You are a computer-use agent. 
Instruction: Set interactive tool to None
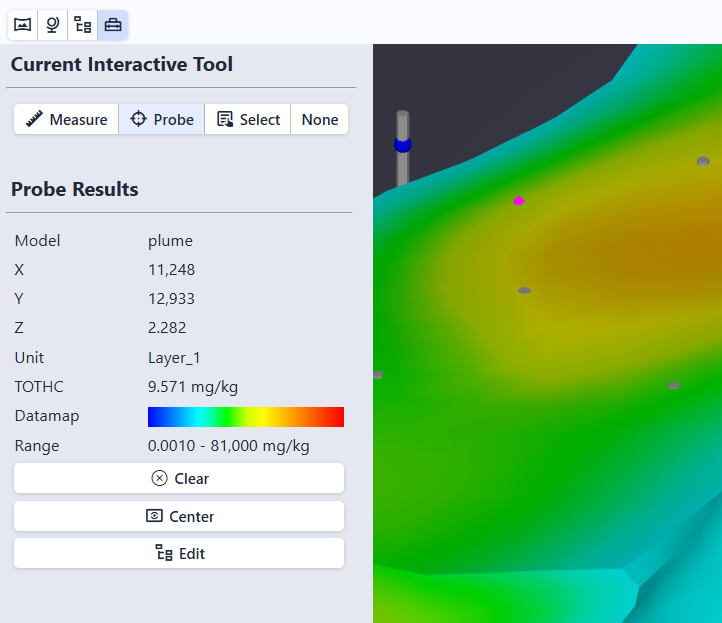tap(320, 119)
